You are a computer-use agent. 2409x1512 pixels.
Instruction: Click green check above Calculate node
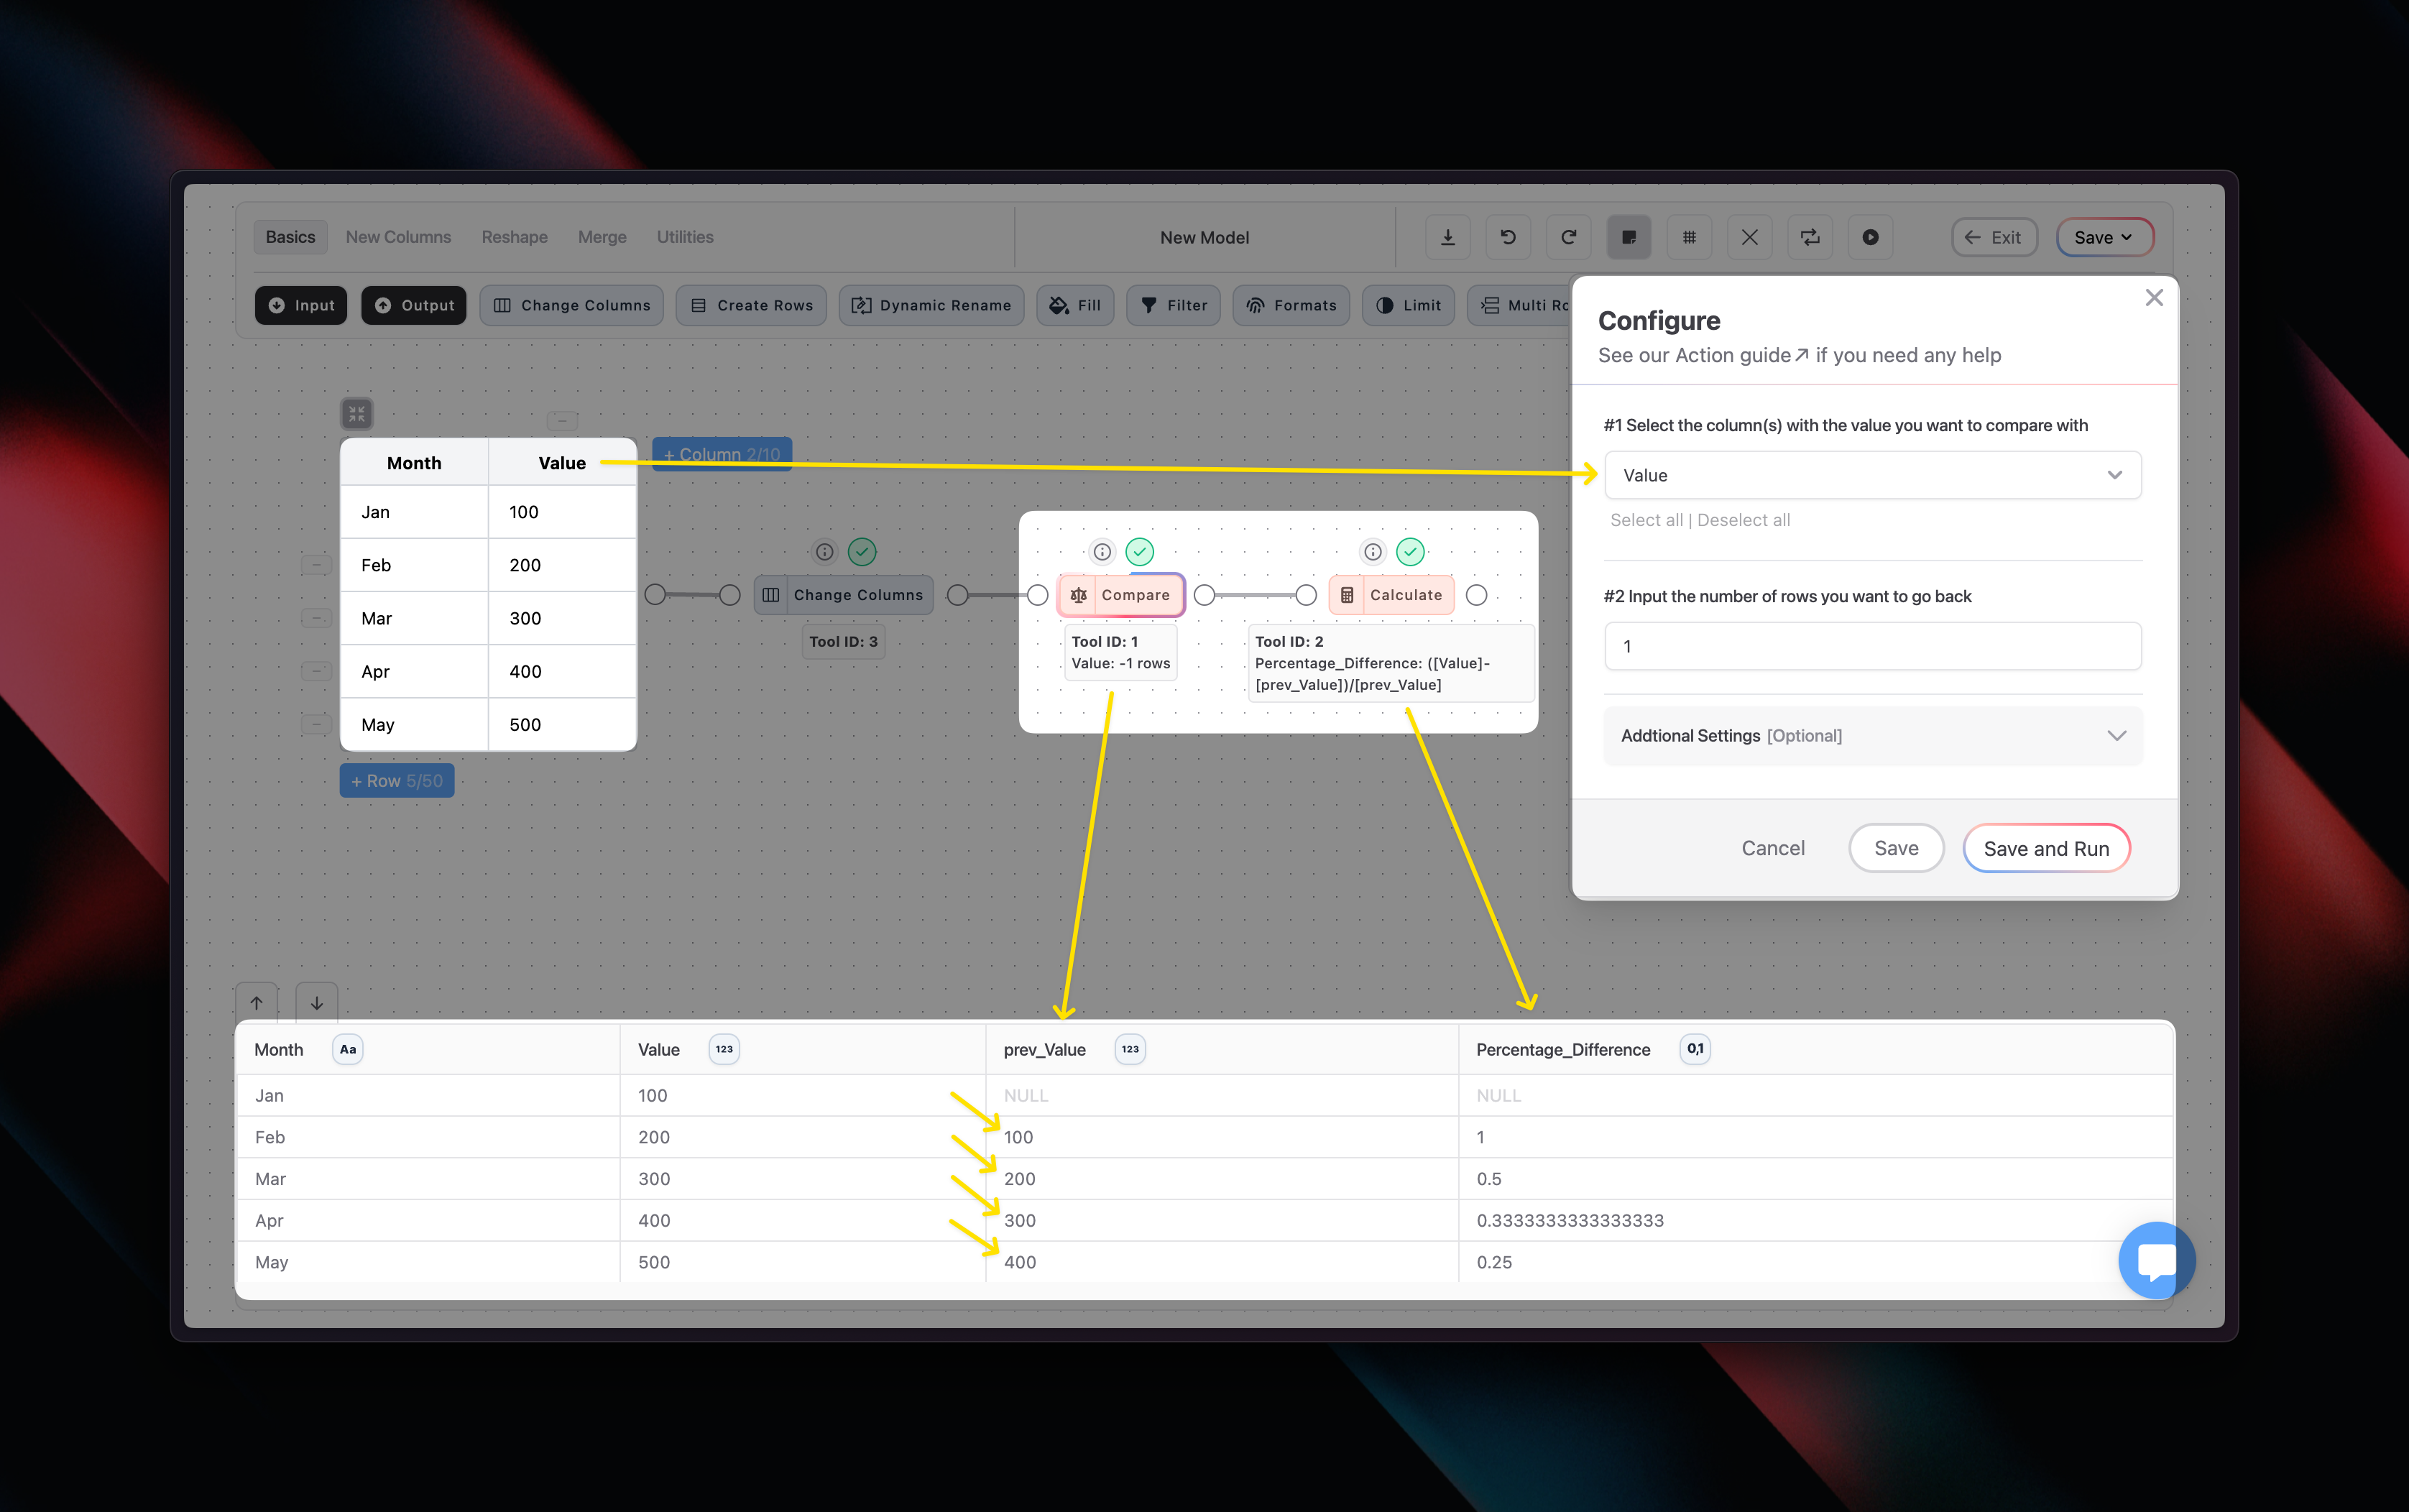[x=1410, y=552]
